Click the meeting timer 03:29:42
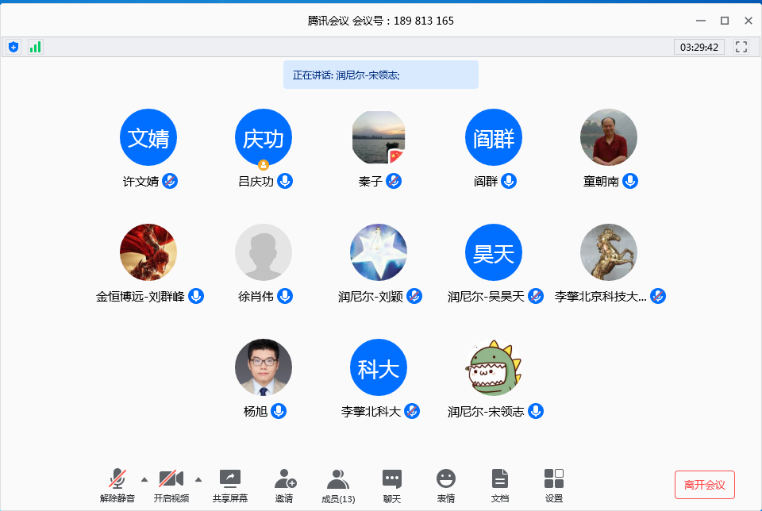 (699, 47)
